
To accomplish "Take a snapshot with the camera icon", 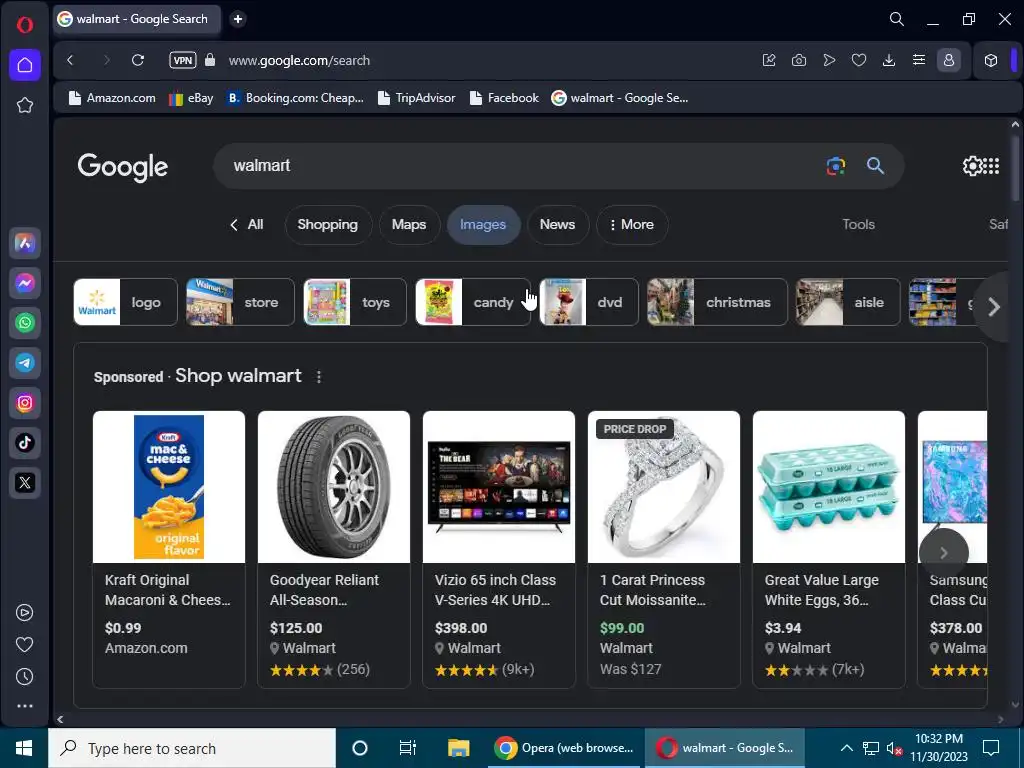I will [799, 60].
